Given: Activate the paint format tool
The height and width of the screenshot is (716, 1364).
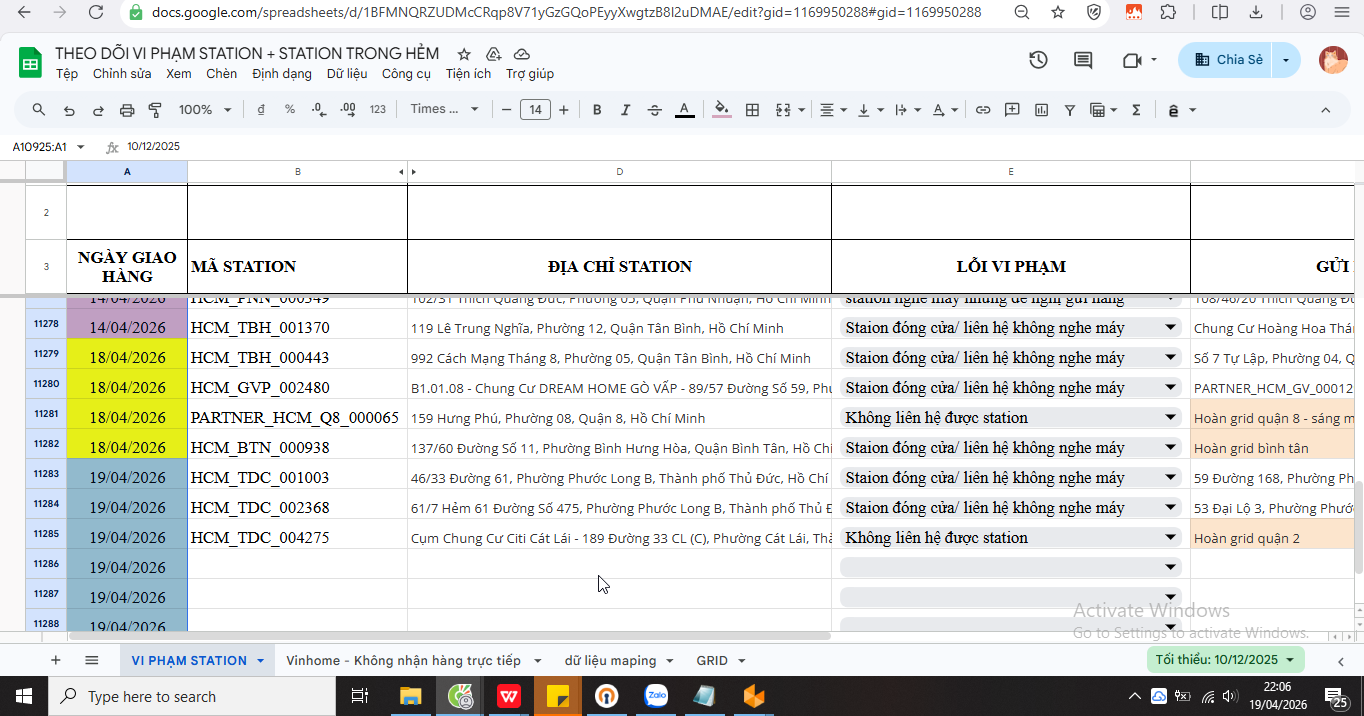Looking at the screenshot, I should click(155, 110).
